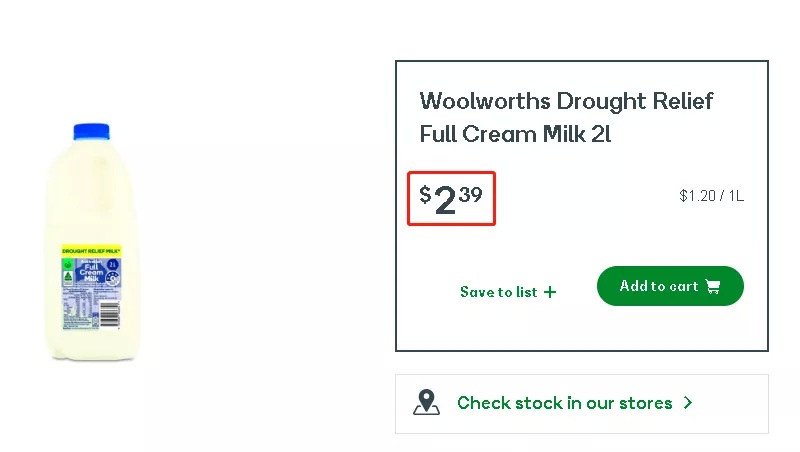The image size is (800, 452).
Task: Click the Full Cream Milk 2l title line
Action: point(515,134)
